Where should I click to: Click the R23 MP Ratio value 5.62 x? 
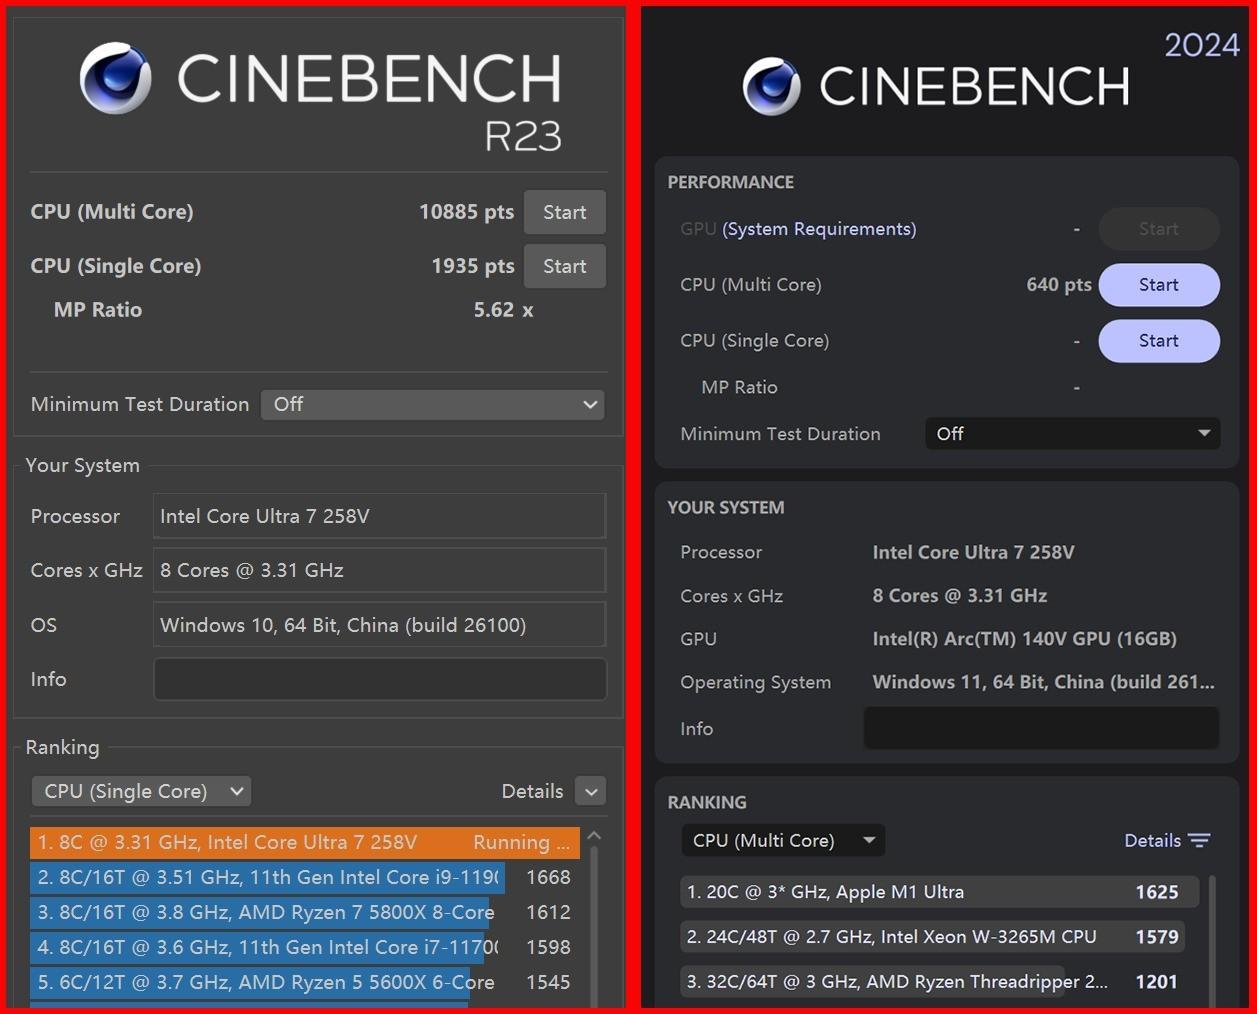(x=503, y=310)
